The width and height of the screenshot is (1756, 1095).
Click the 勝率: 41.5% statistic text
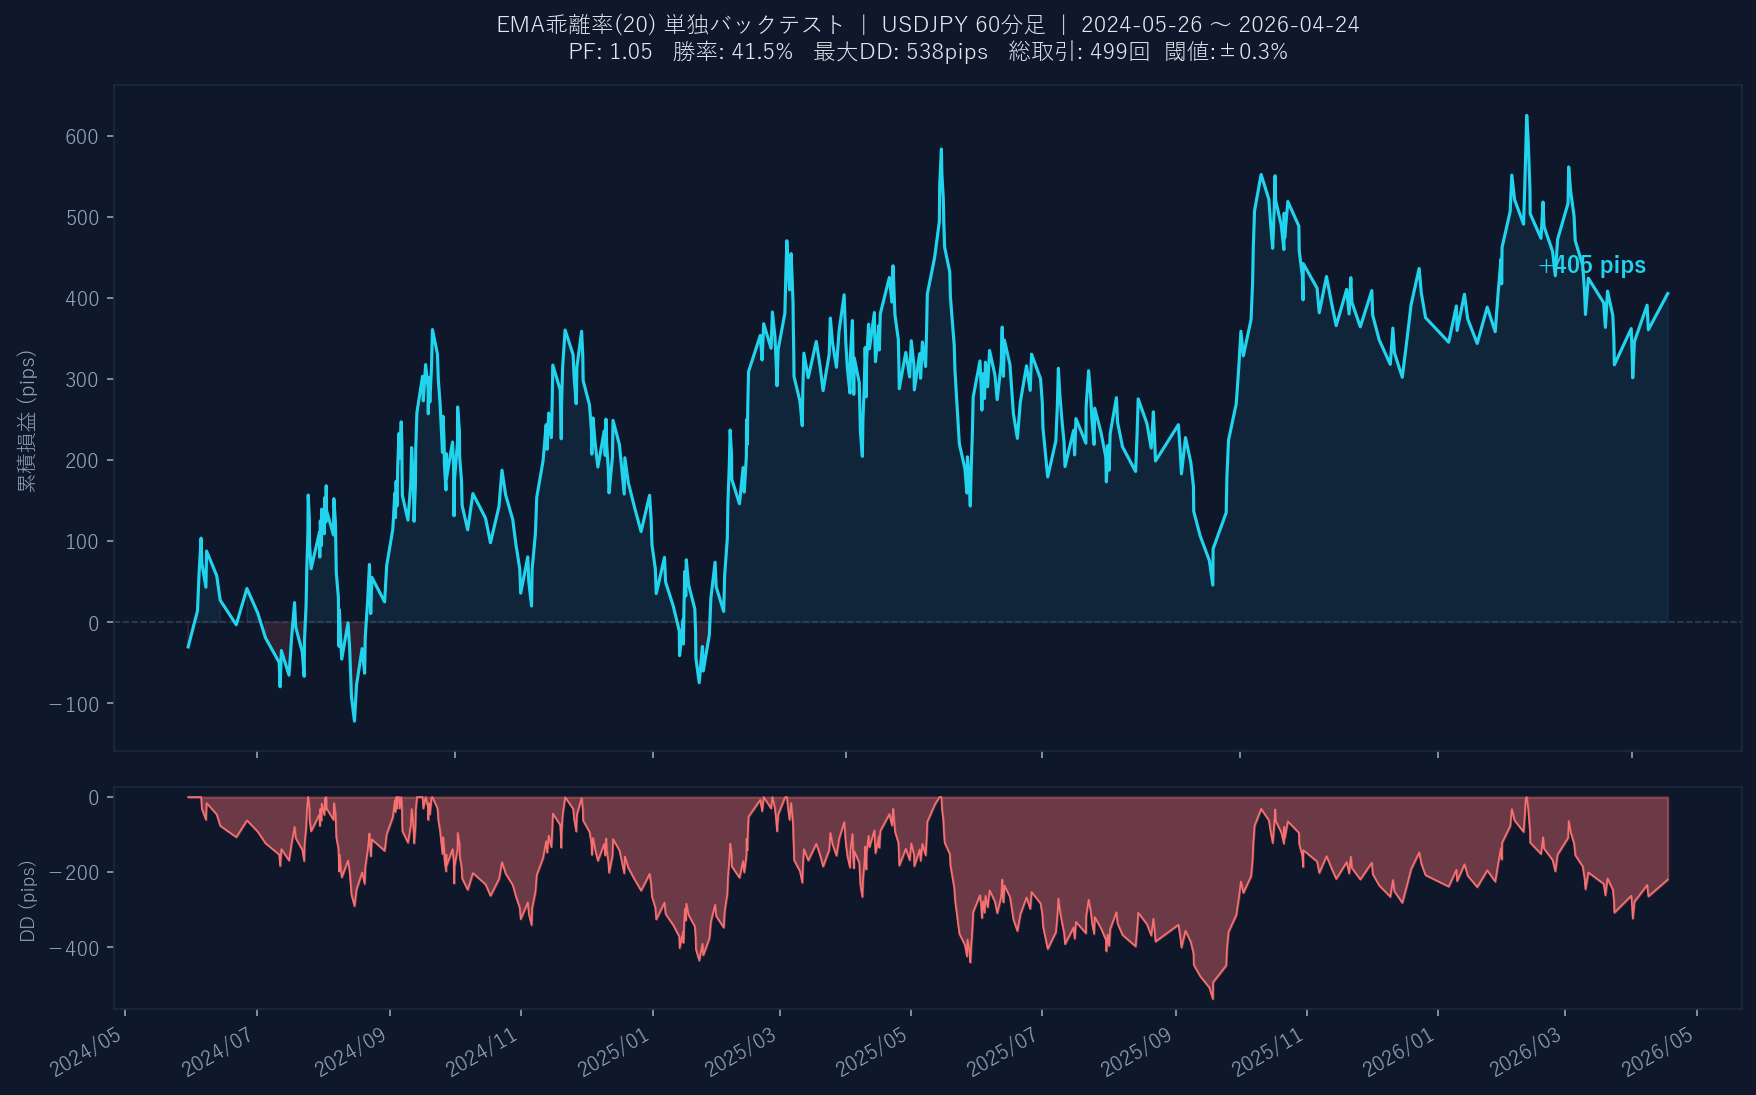[732, 52]
